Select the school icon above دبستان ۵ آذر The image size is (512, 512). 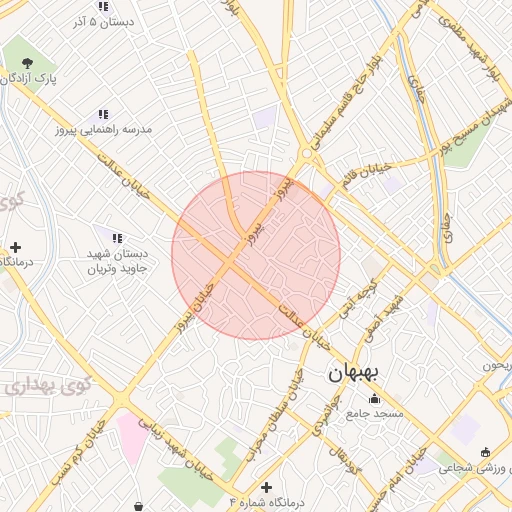103,6
